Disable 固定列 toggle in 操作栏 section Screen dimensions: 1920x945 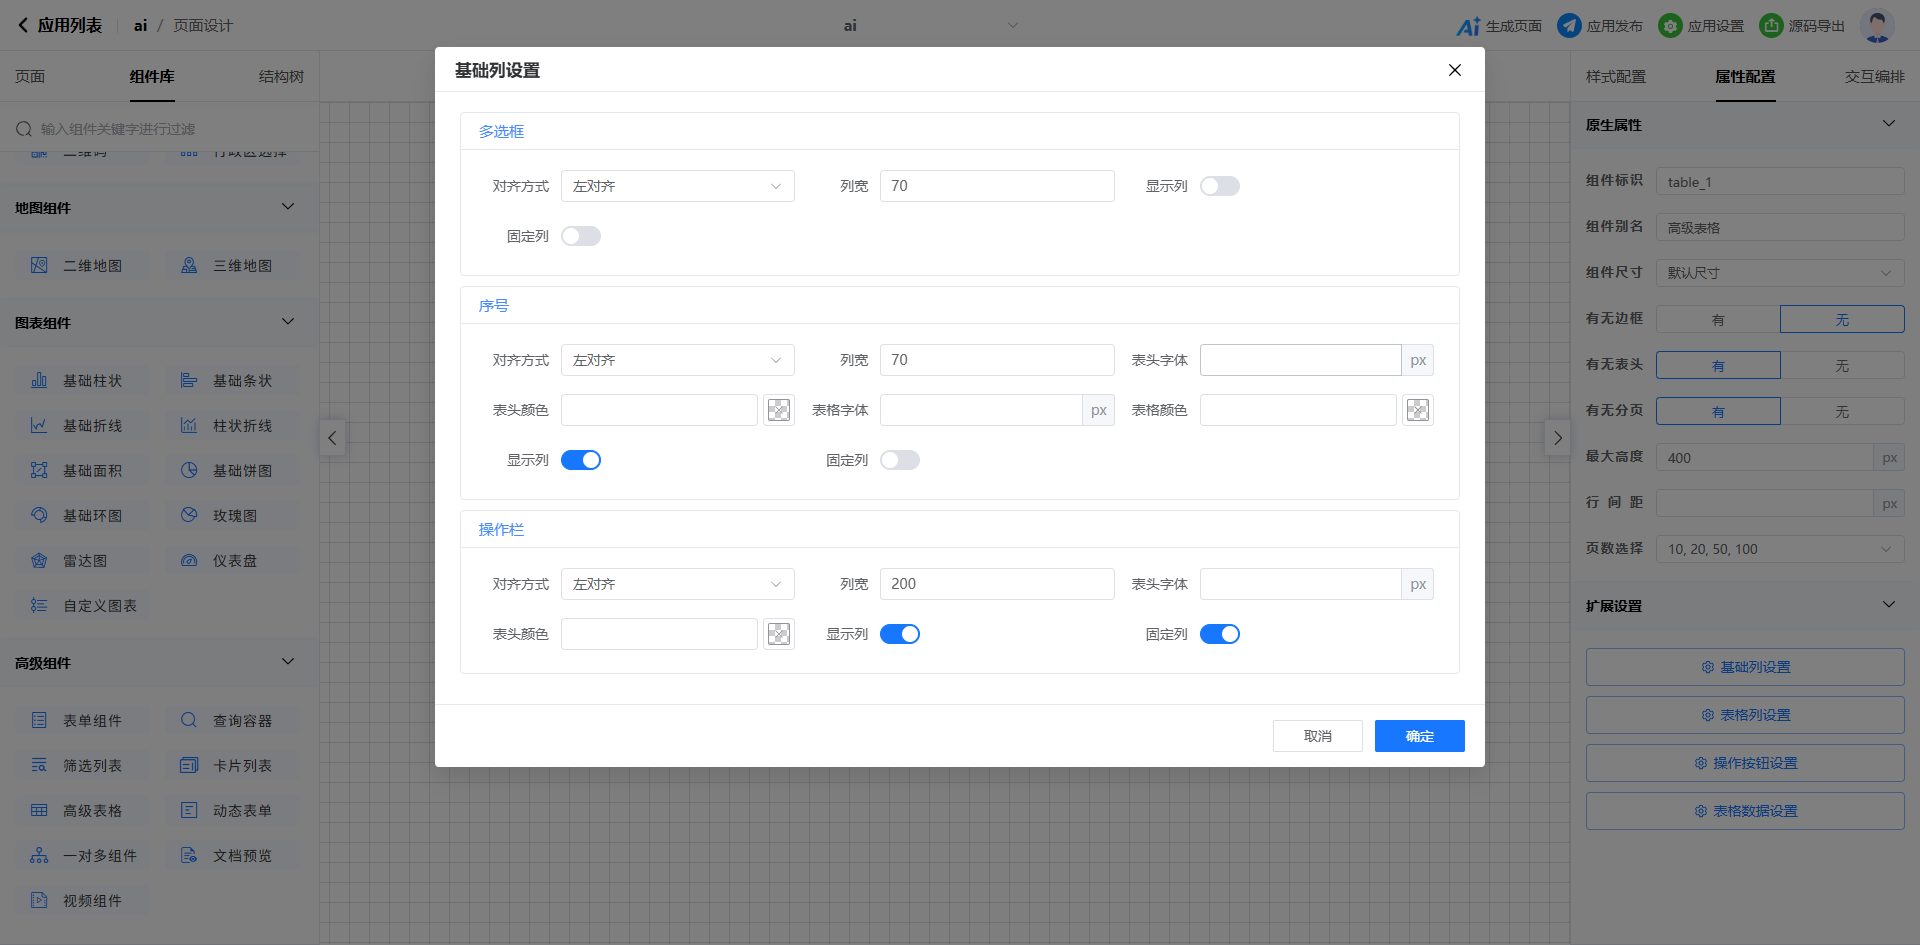coord(1219,634)
